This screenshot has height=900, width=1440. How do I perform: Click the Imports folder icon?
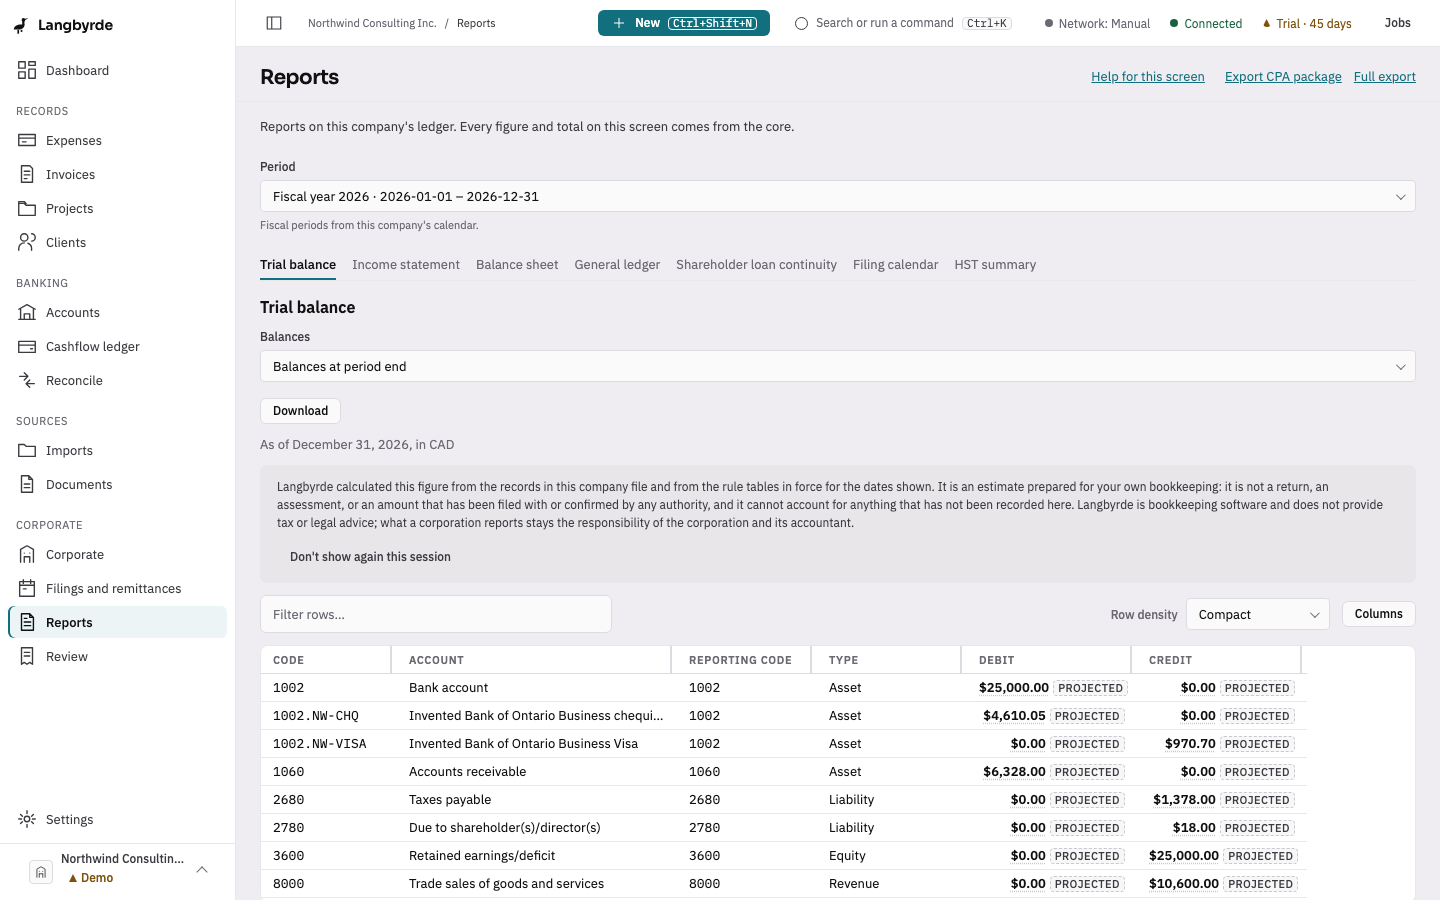coord(27,450)
